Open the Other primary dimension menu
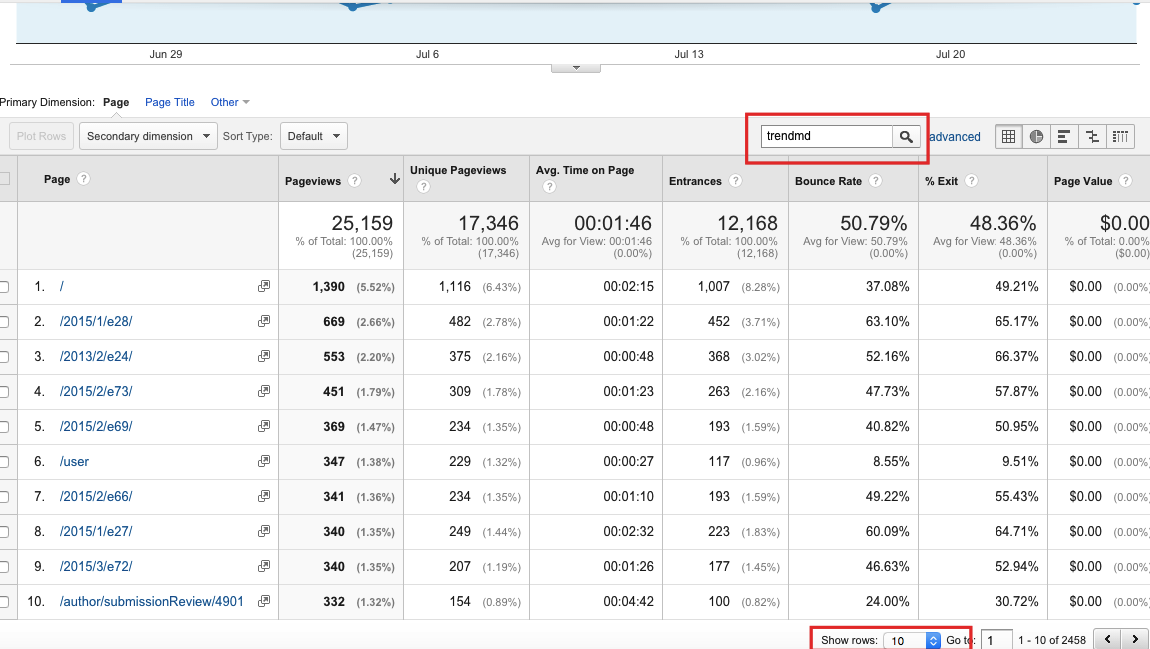 (x=229, y=102)
